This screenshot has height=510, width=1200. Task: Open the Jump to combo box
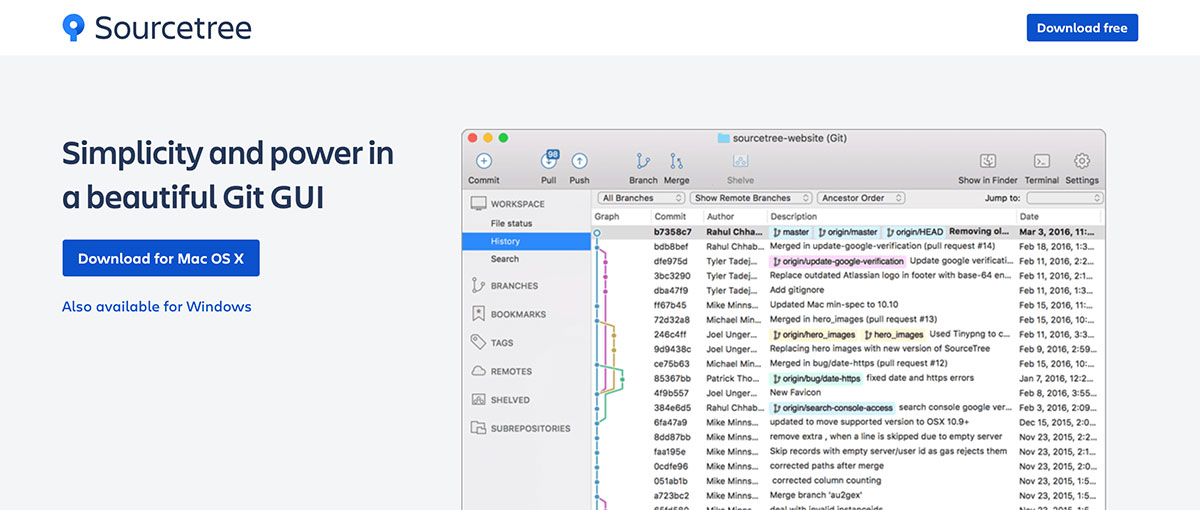click(1064, 198)
